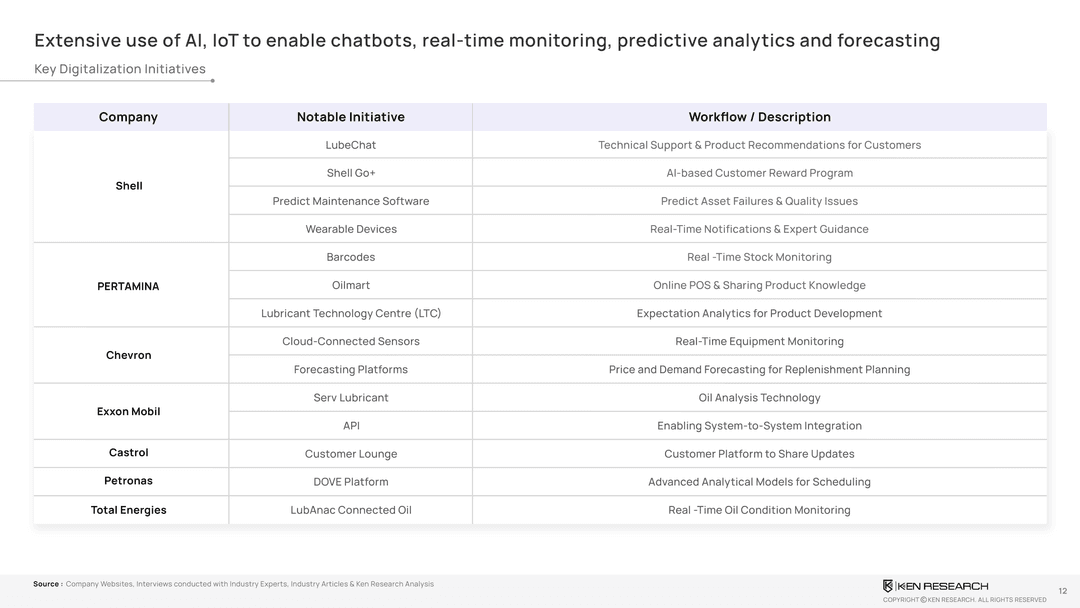Image resolution: width=1080 pixels, height=608 pixels.
Task: Click the Shell company cell
Action: tap(129, 186)
